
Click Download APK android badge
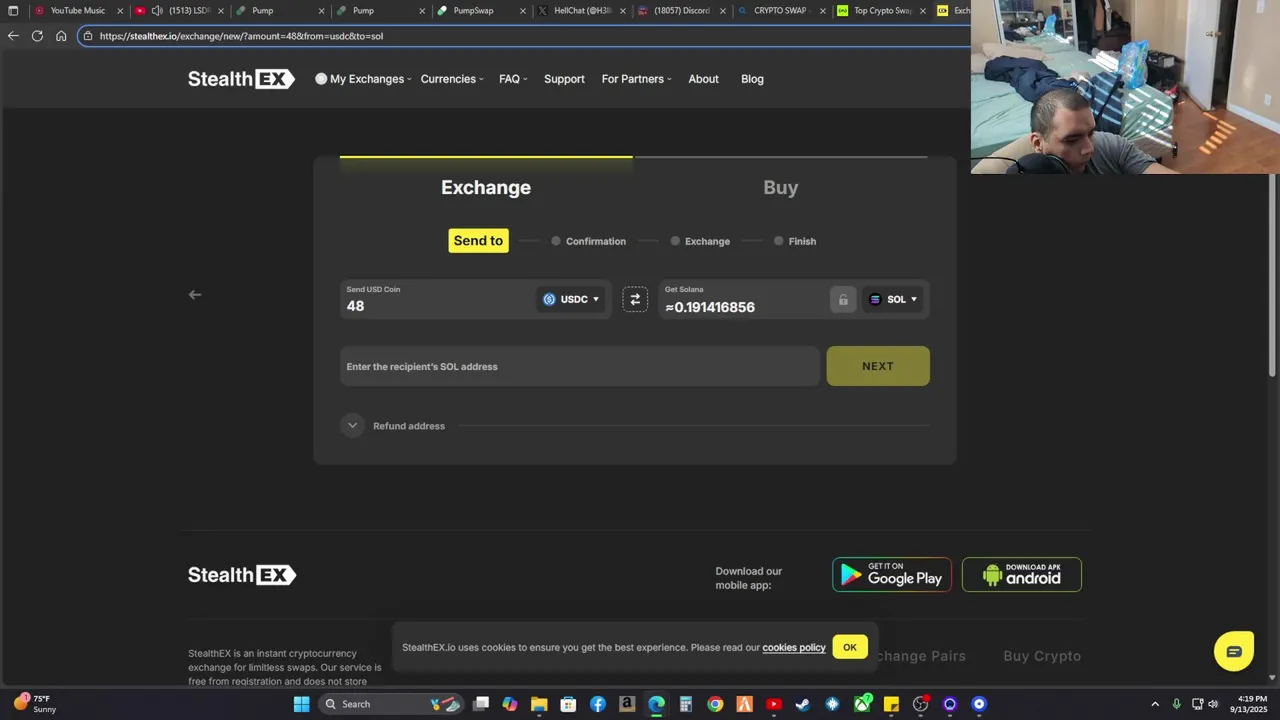(1022, 575)
